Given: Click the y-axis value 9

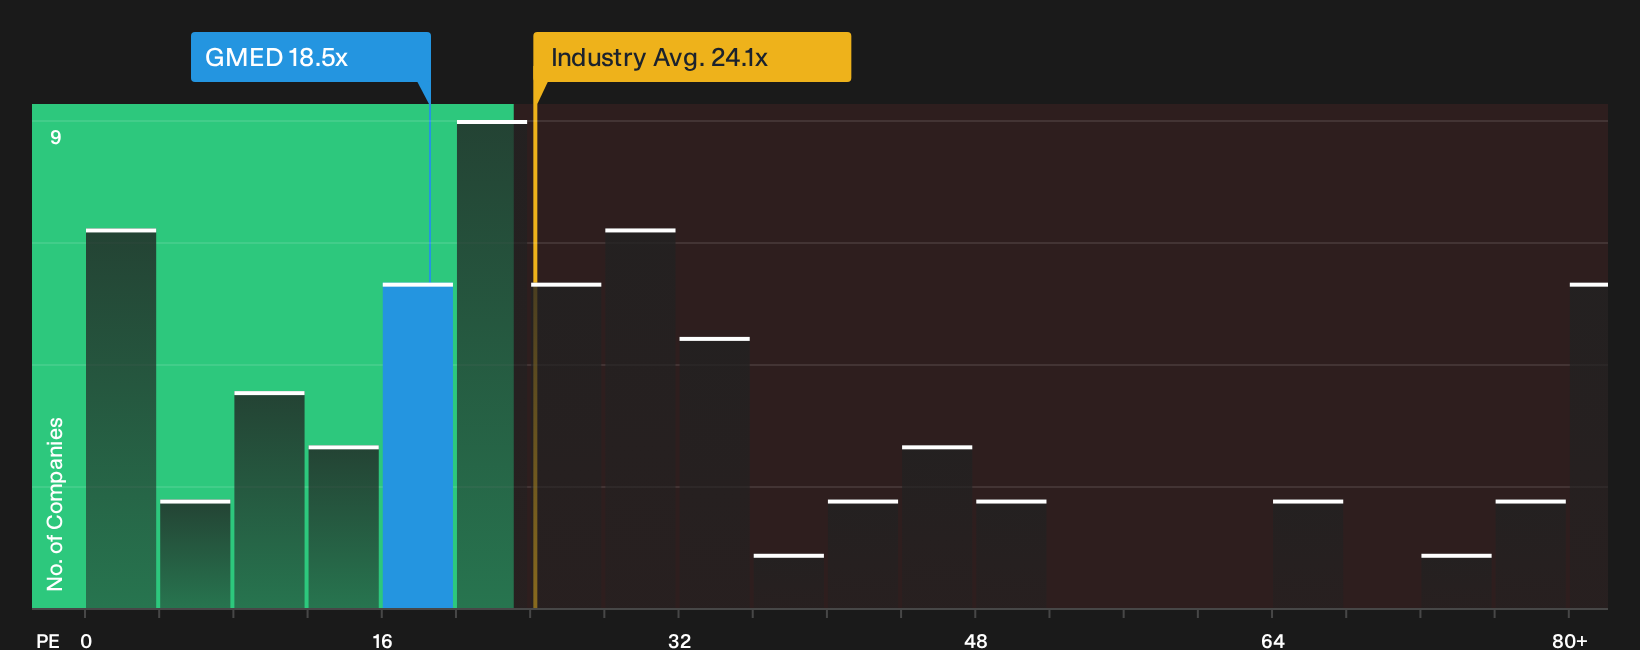Looking at the screenshot, I should (x=56, y=137).
